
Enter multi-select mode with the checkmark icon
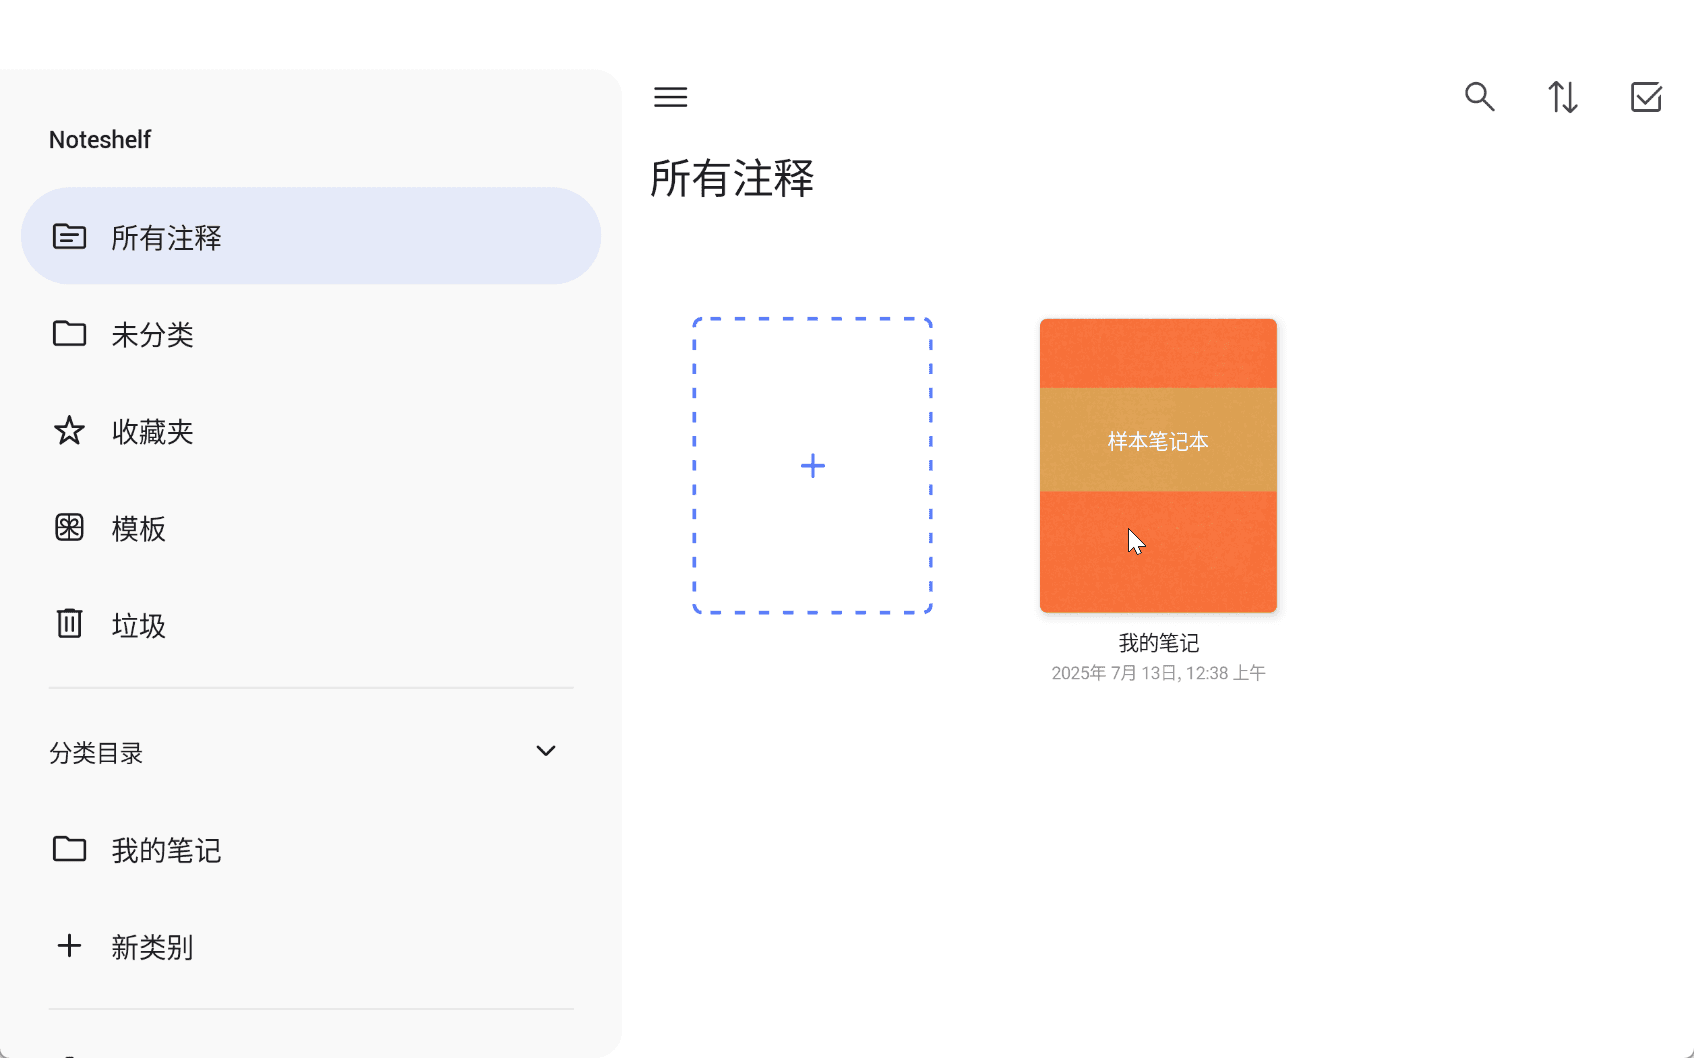click(x=1646, y=97)
